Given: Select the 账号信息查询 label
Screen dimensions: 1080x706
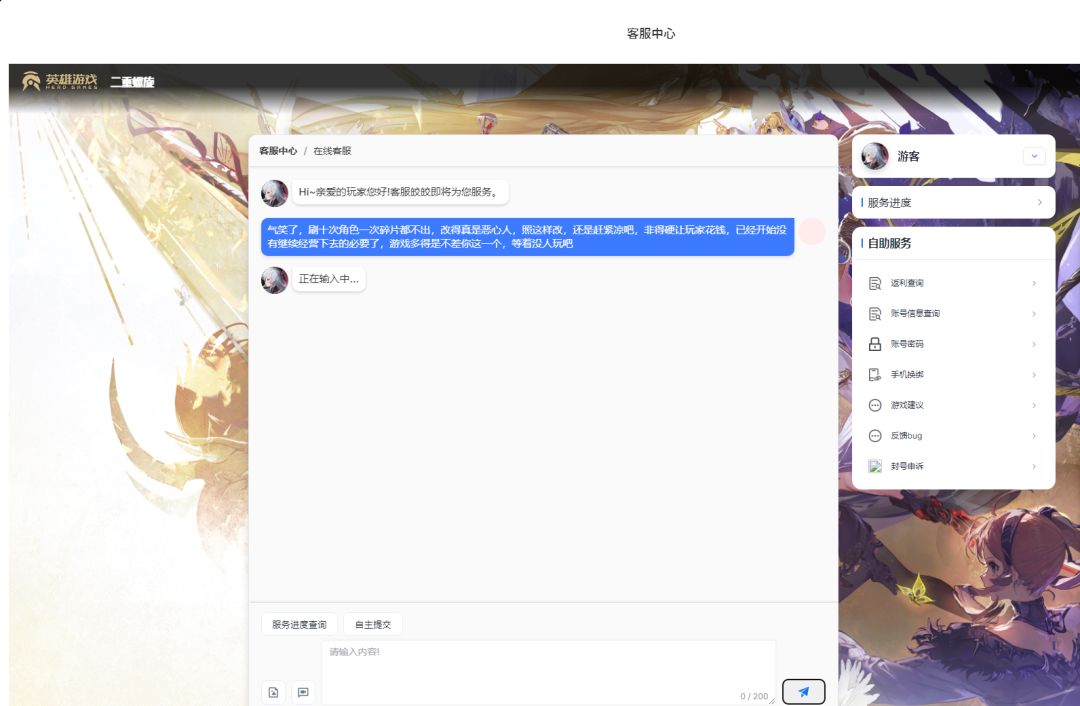Looking at the screenshot, I should tap(915, 313).
